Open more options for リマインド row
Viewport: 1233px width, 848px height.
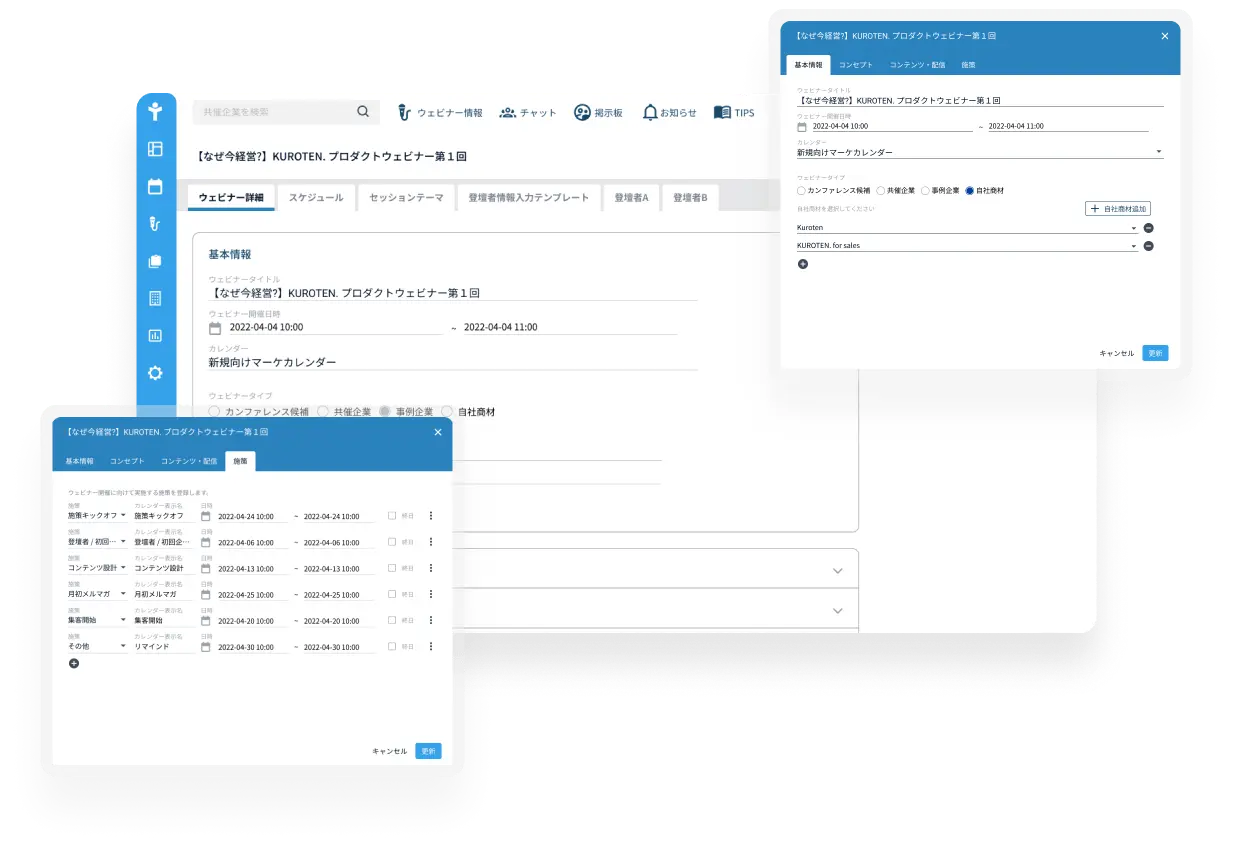[x=431, y=646]
